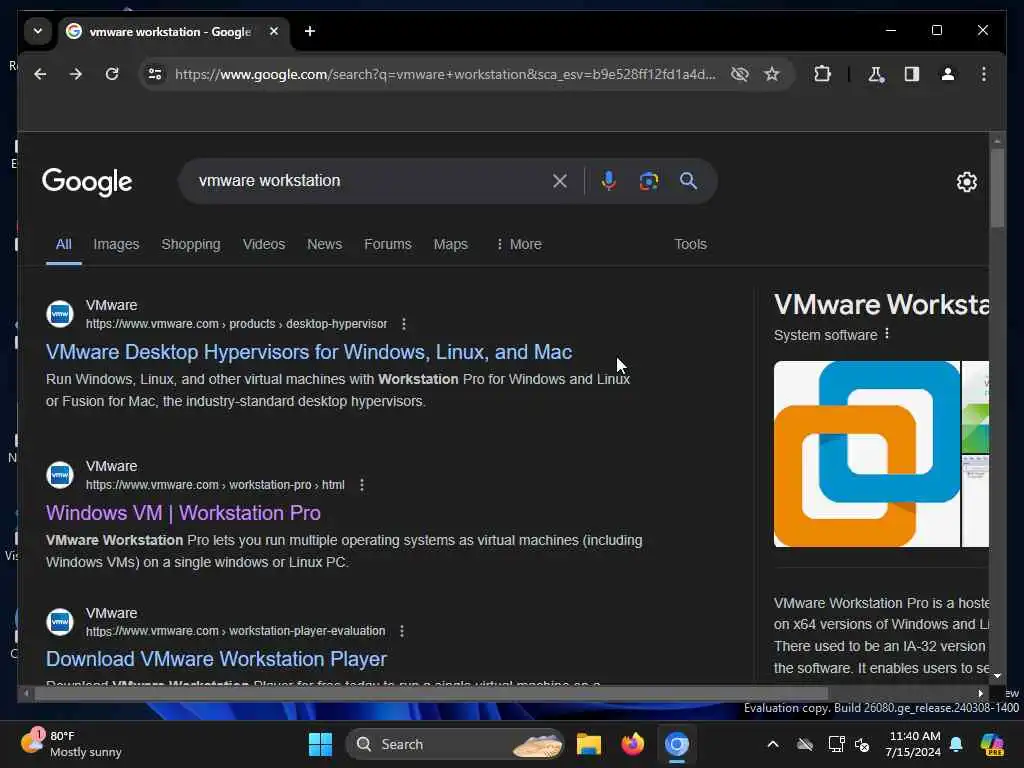Viewport: 1024px width, 768px height.
Task: Submit search with magnifier icon
Action: [688, 181]
